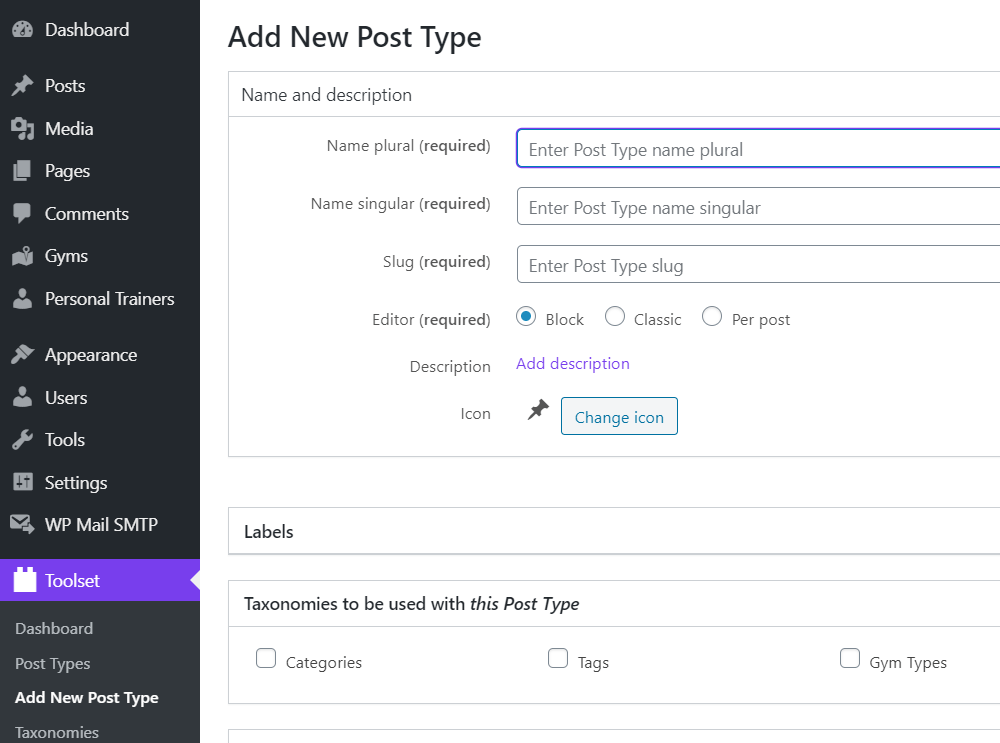1000x743 pixels.
Task: Click the WP Mail SMTP envelope icon
Action: 22,525
